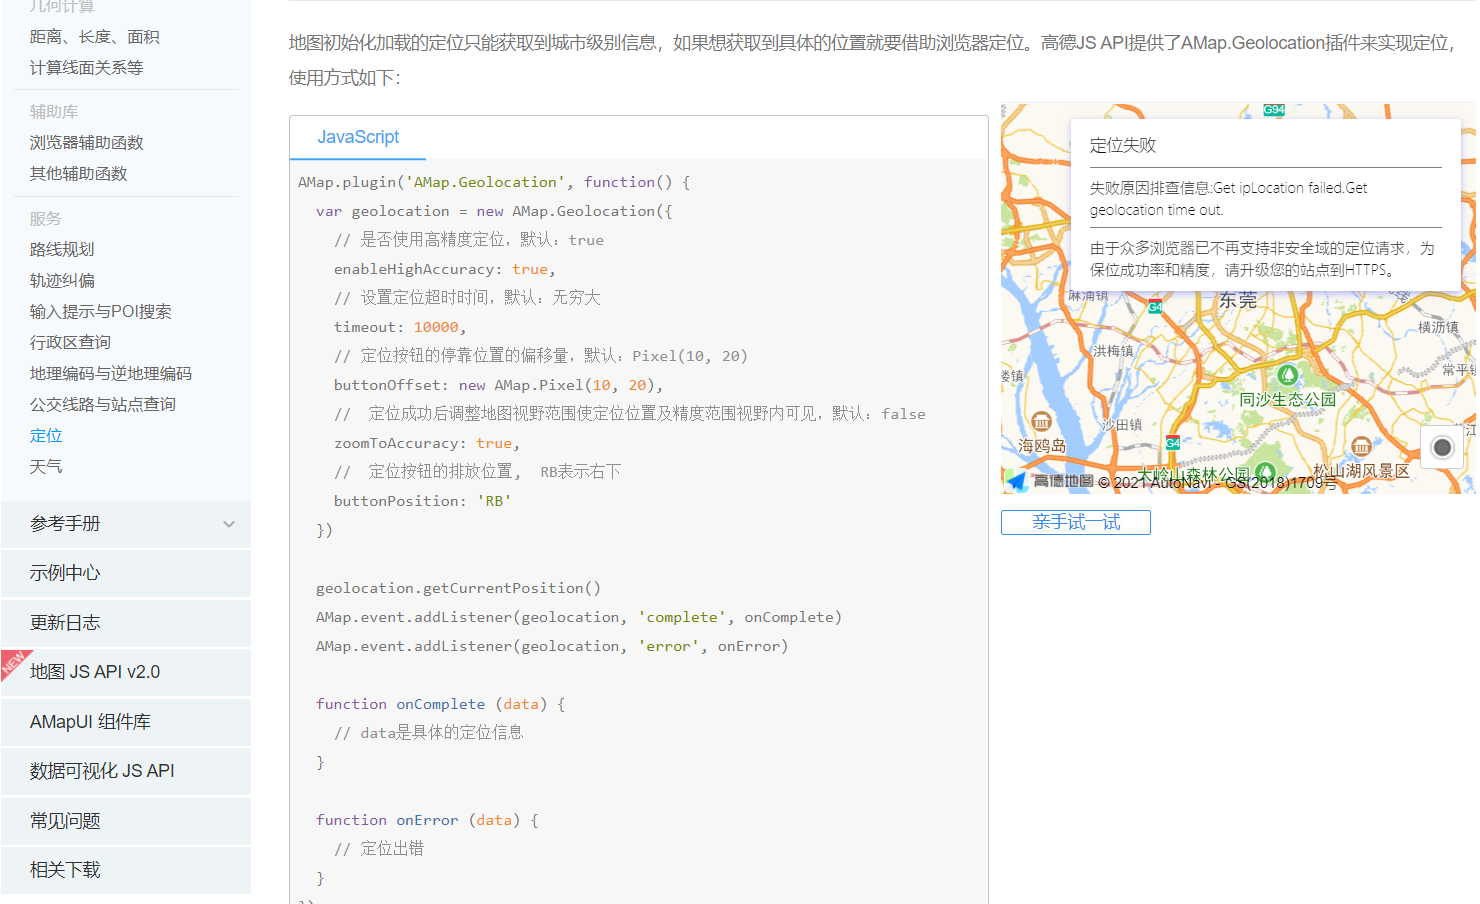Collapse the 参考手册 section
The image size is (1480, 904).
pos(228,523)
